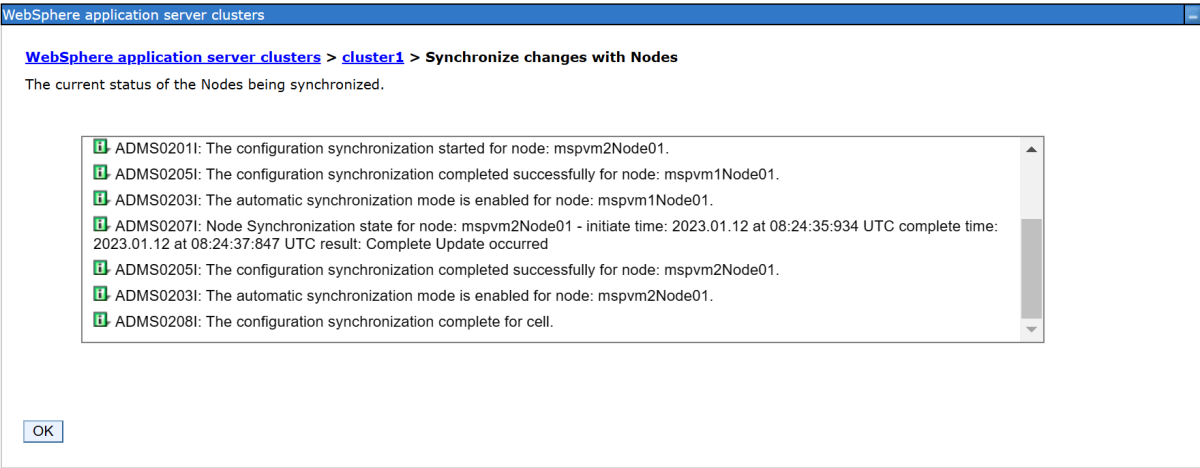Open WebSphere application server clusters breadcrumb link

click(x=173, y=57)
